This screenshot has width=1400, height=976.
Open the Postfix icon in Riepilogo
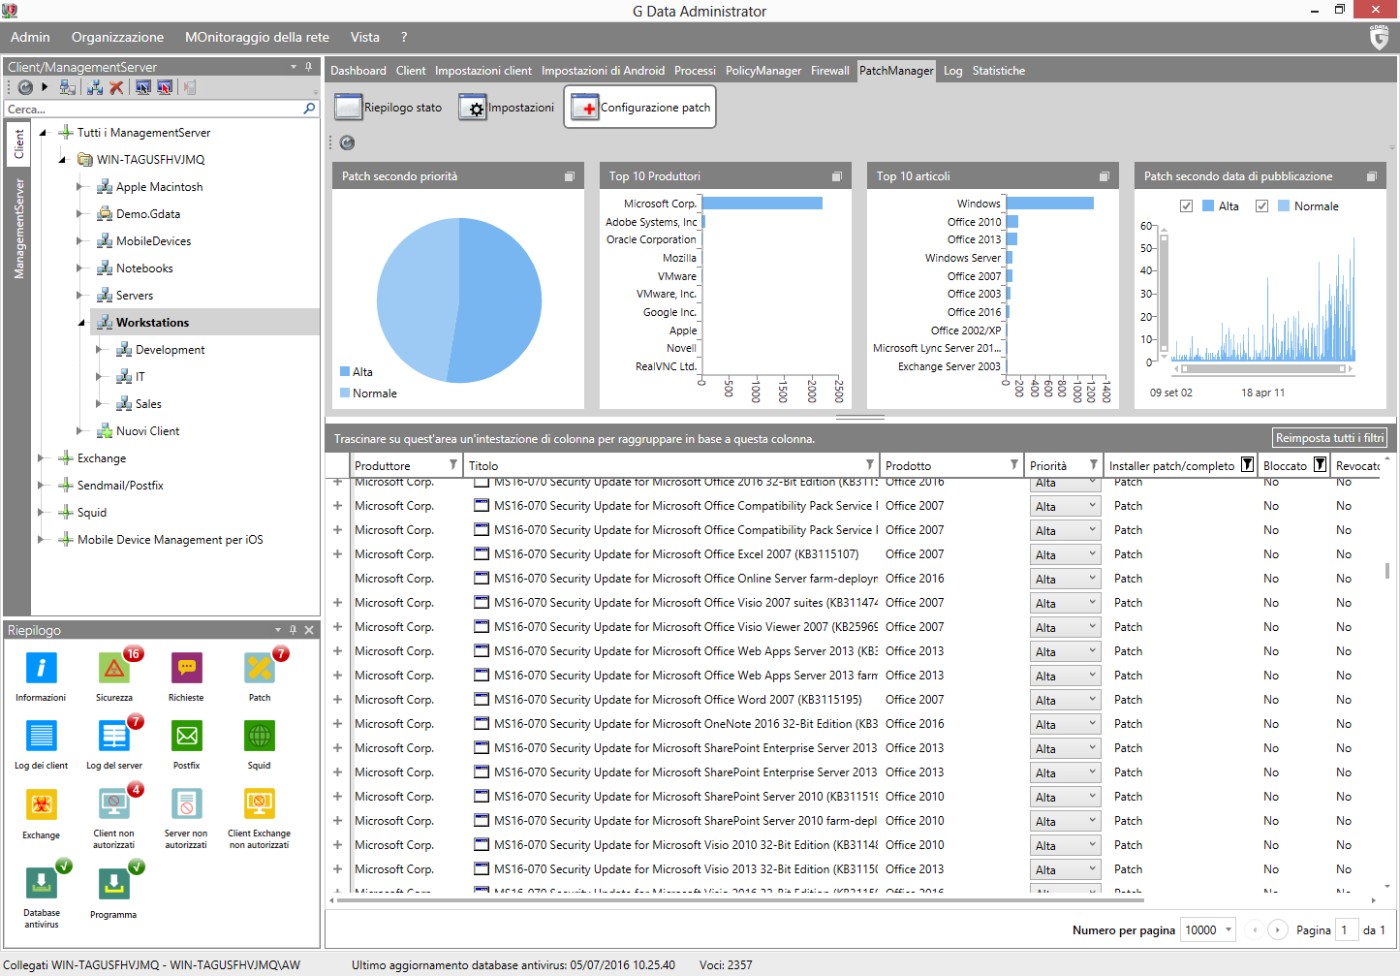(x=186, y=736)
